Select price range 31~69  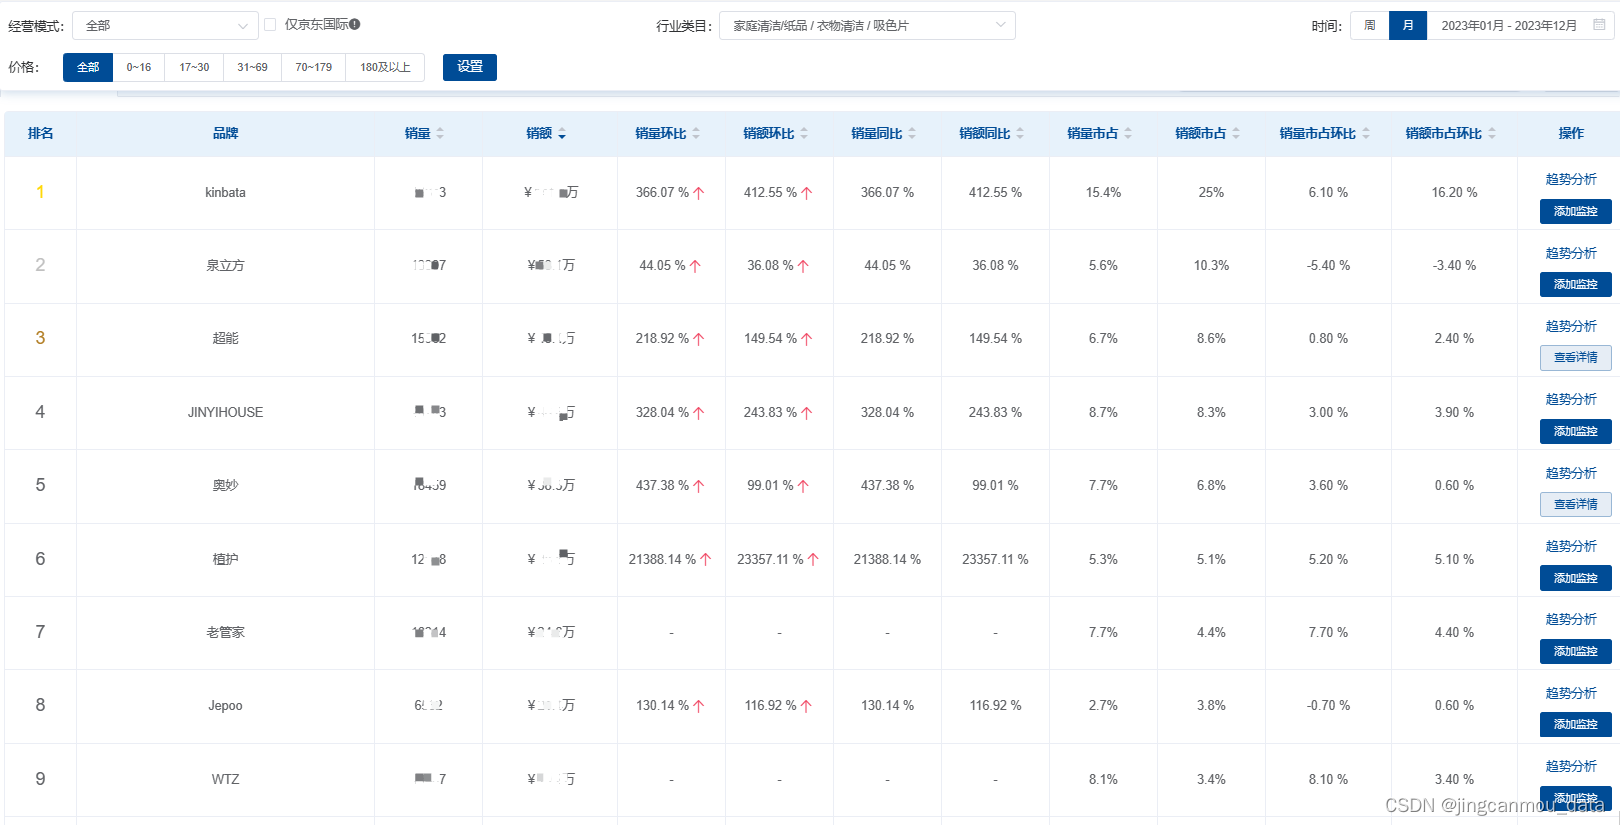pyautogui.click(x=252, y=67)
